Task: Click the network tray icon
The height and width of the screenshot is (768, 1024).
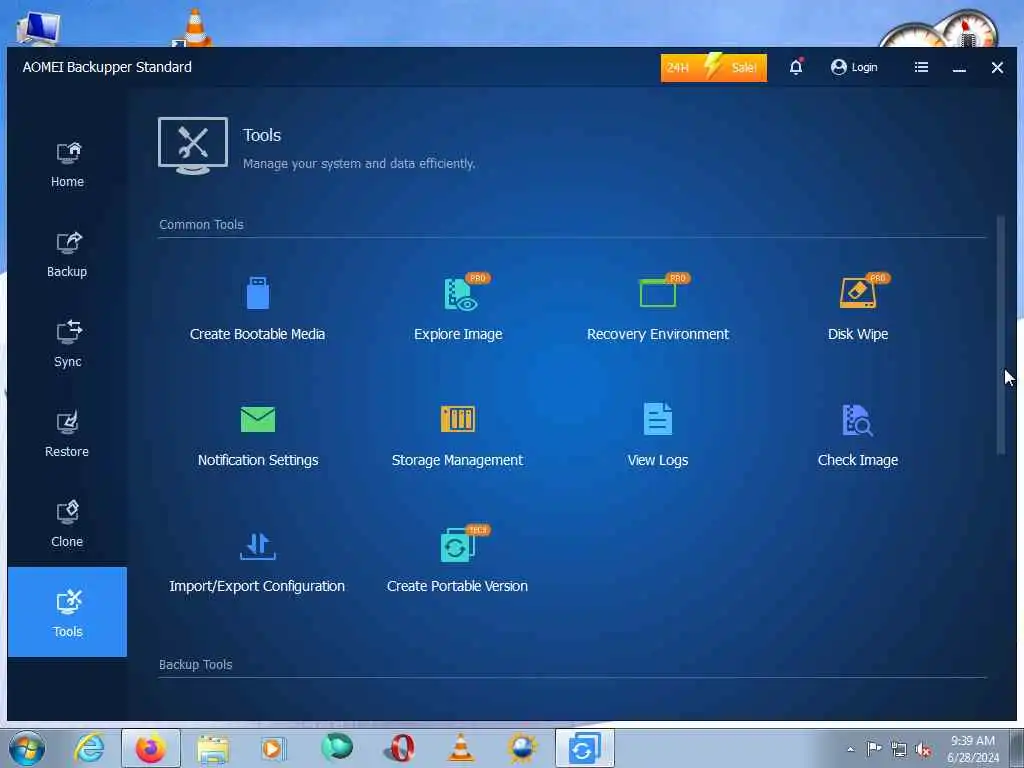Action: [x=899, y=749]
